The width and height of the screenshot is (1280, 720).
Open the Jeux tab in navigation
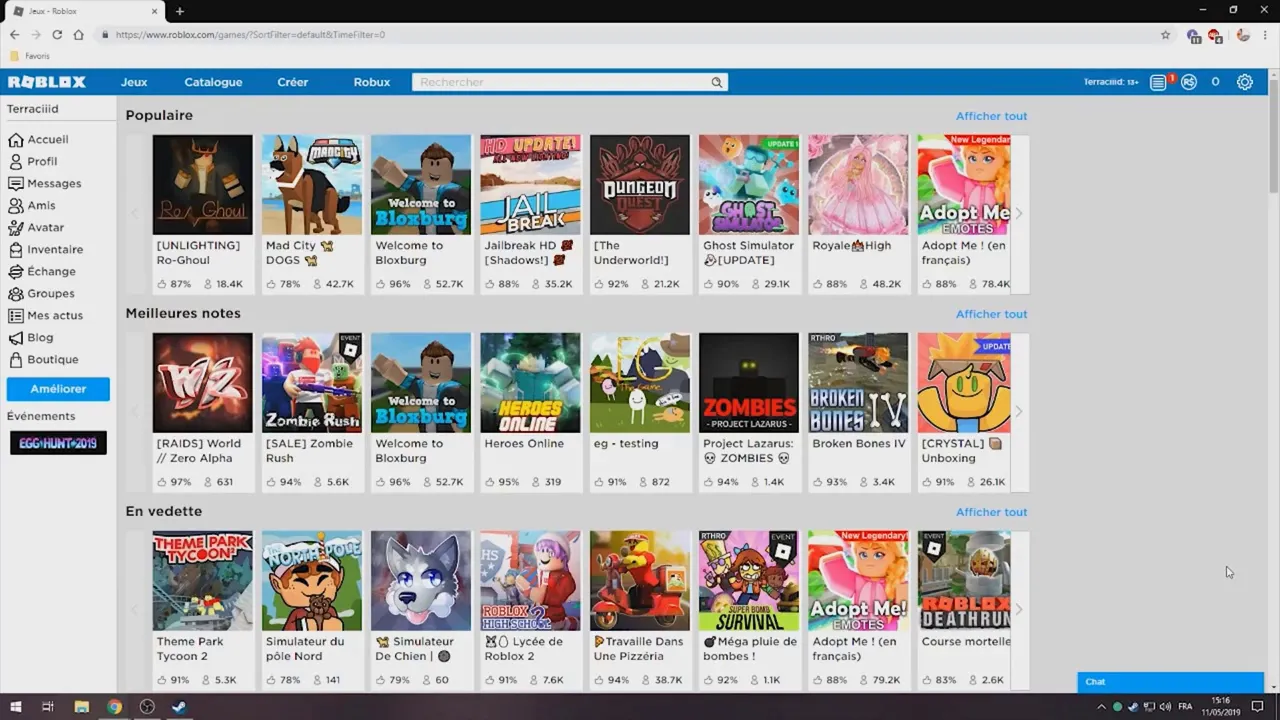pyautogui.click(x=134, y=82)
